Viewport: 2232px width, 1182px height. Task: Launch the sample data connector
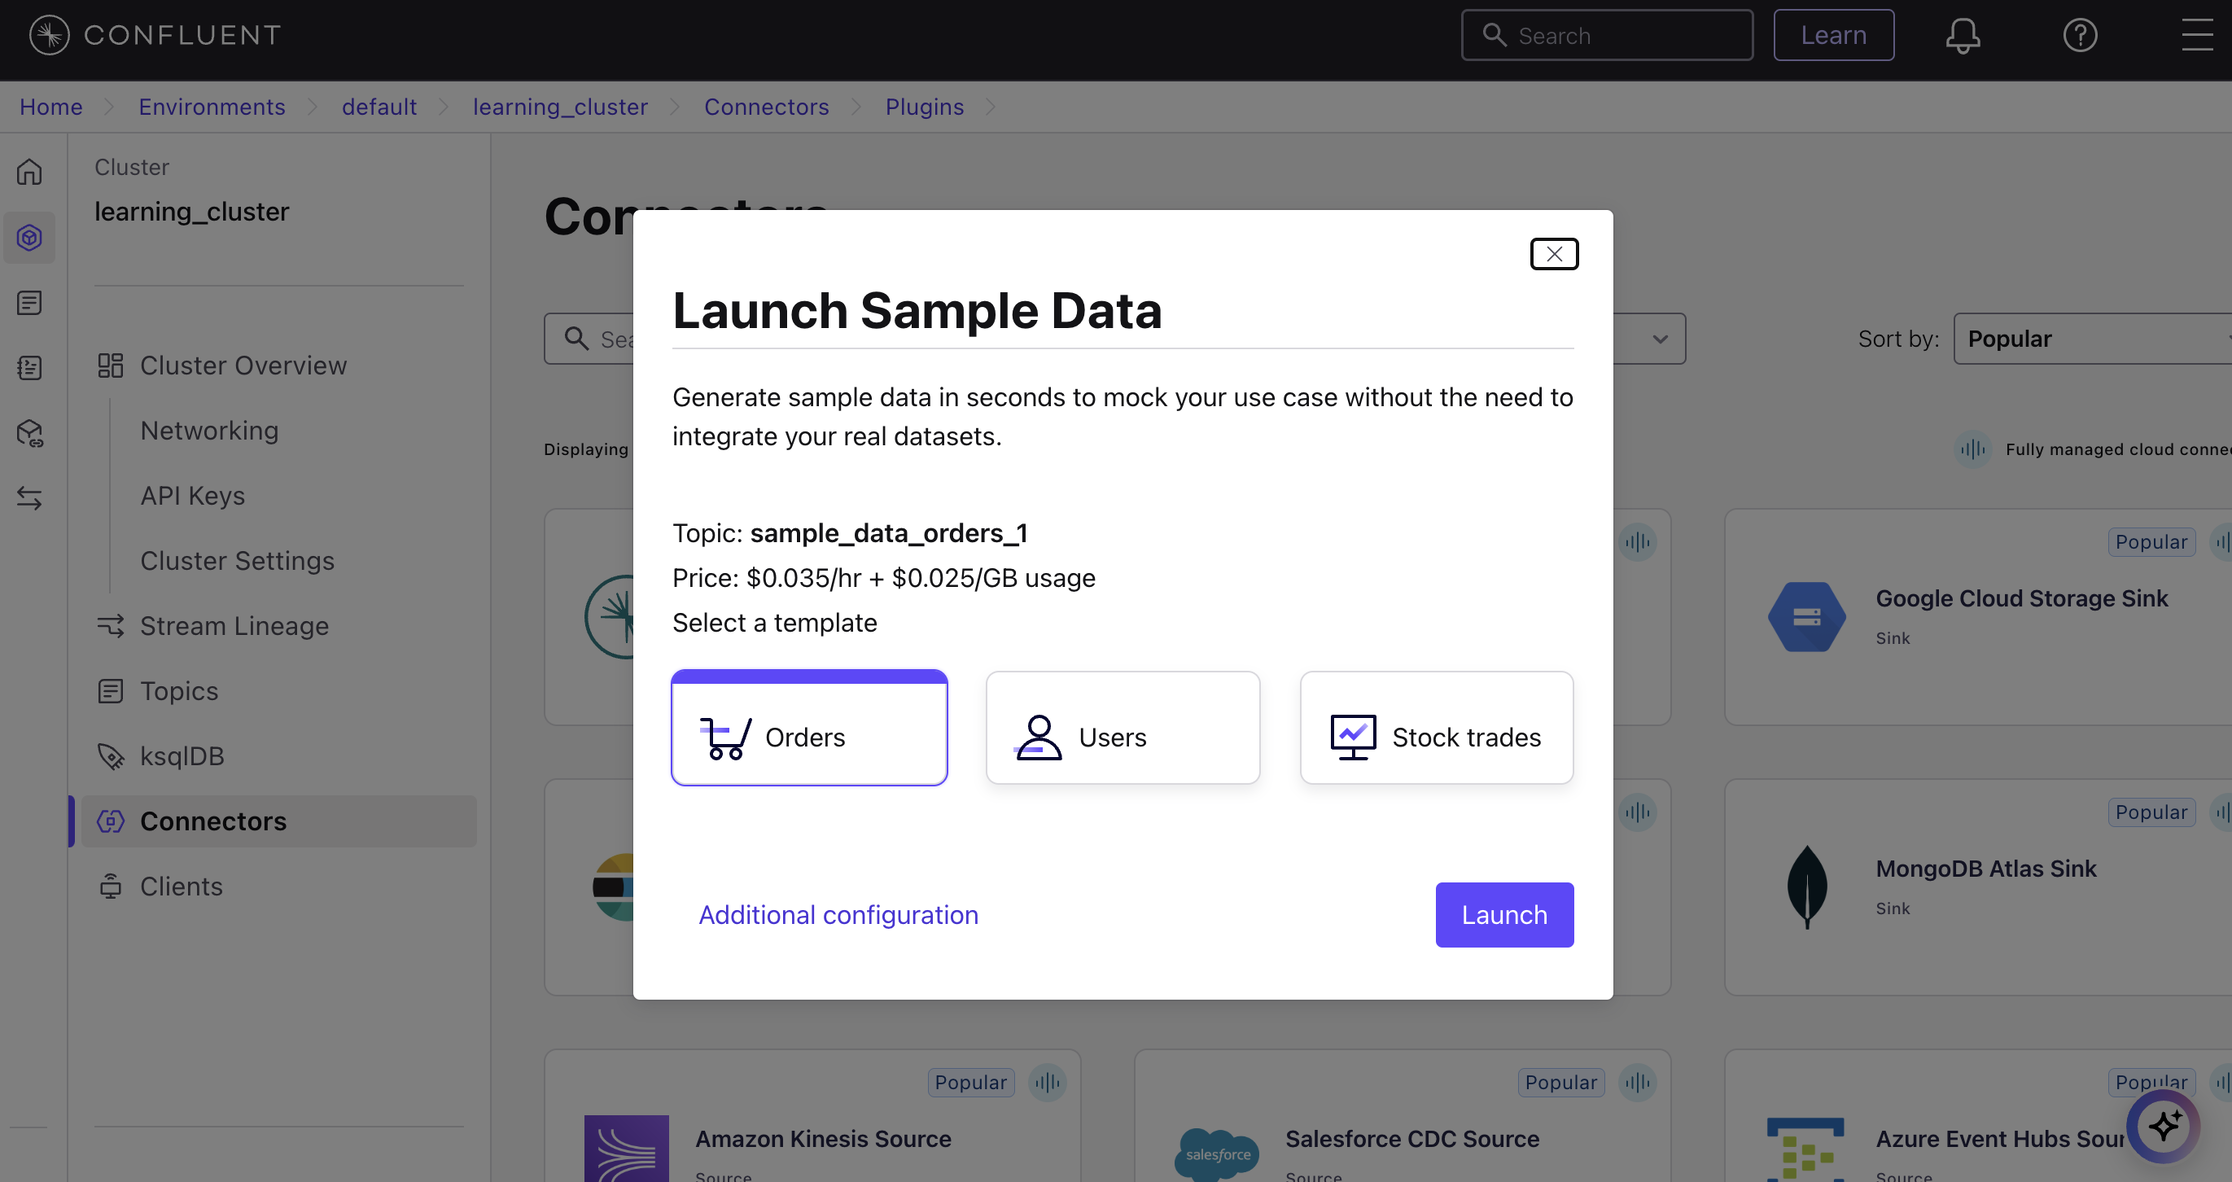click(x=1504, y=914)
